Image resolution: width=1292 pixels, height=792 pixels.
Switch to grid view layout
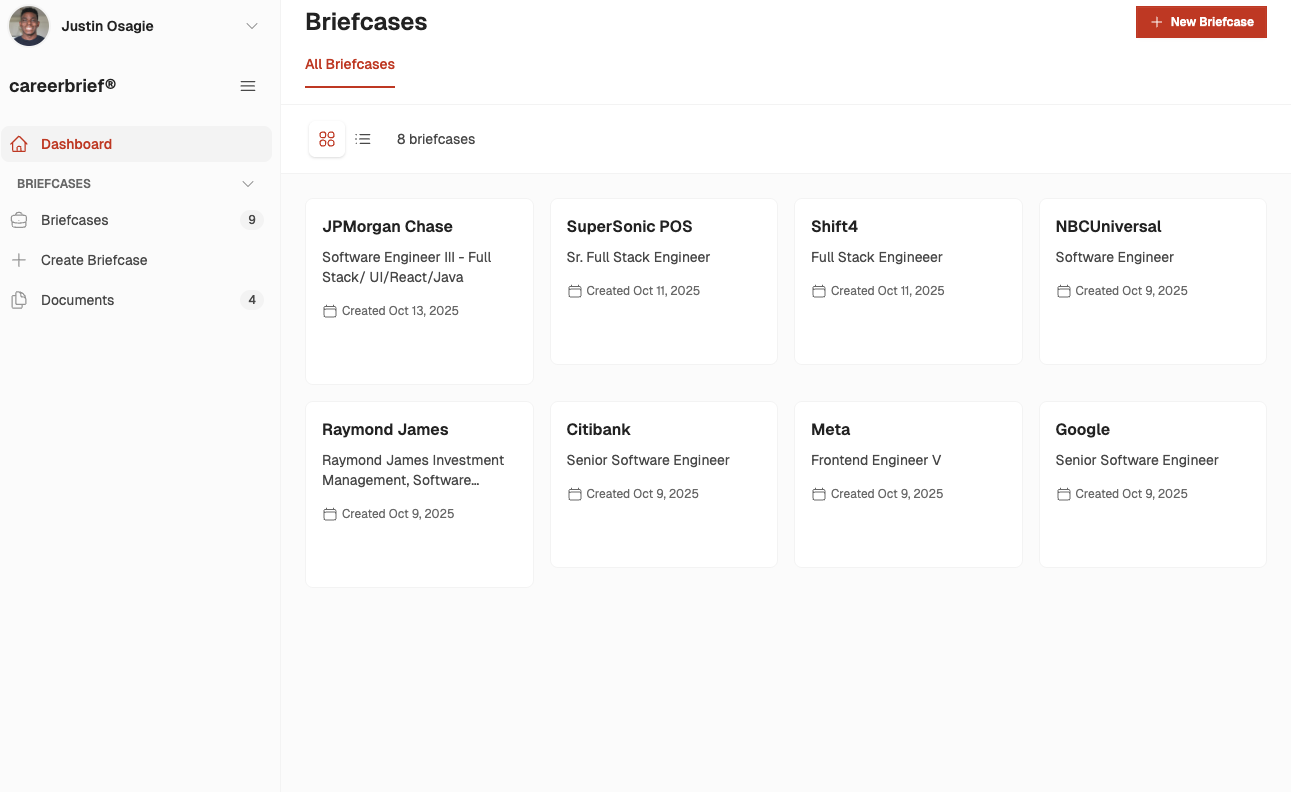pos(327,139)
